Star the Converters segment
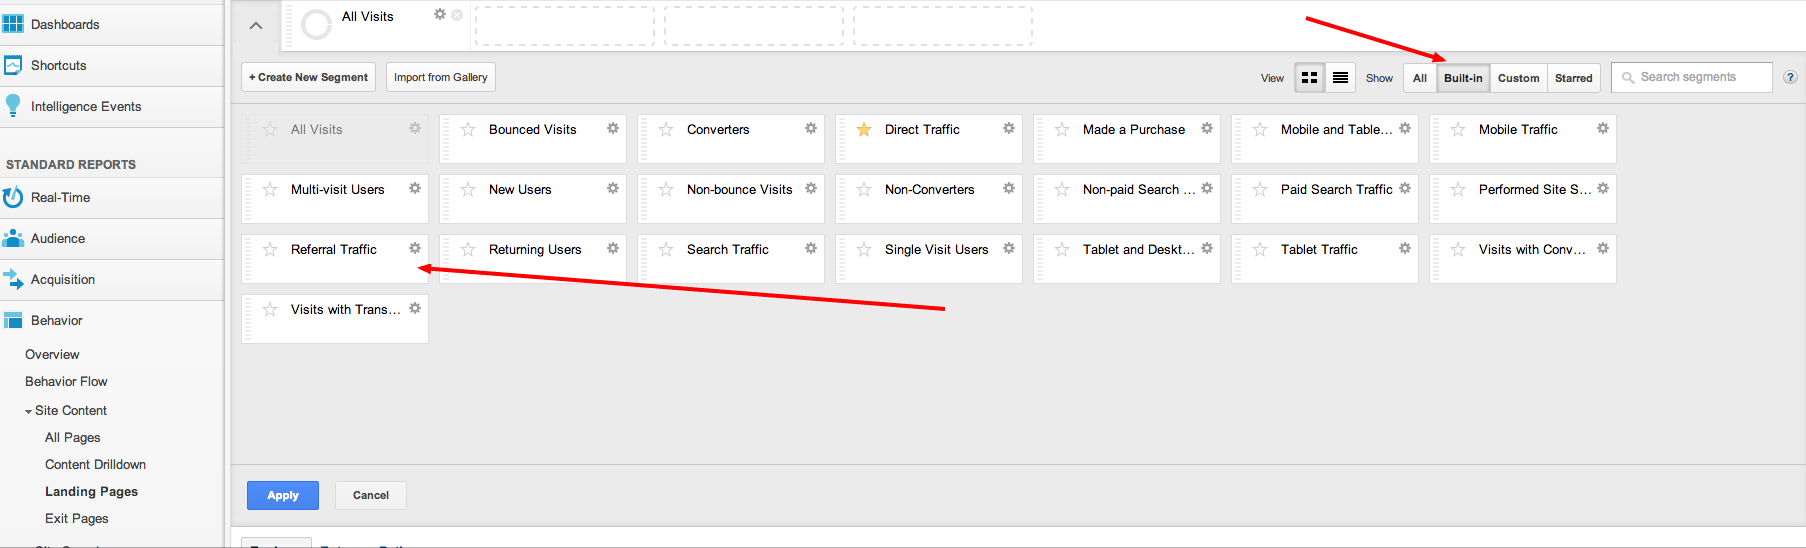The height and width of the screenshot is (548, 1806). tap(666, 130)
